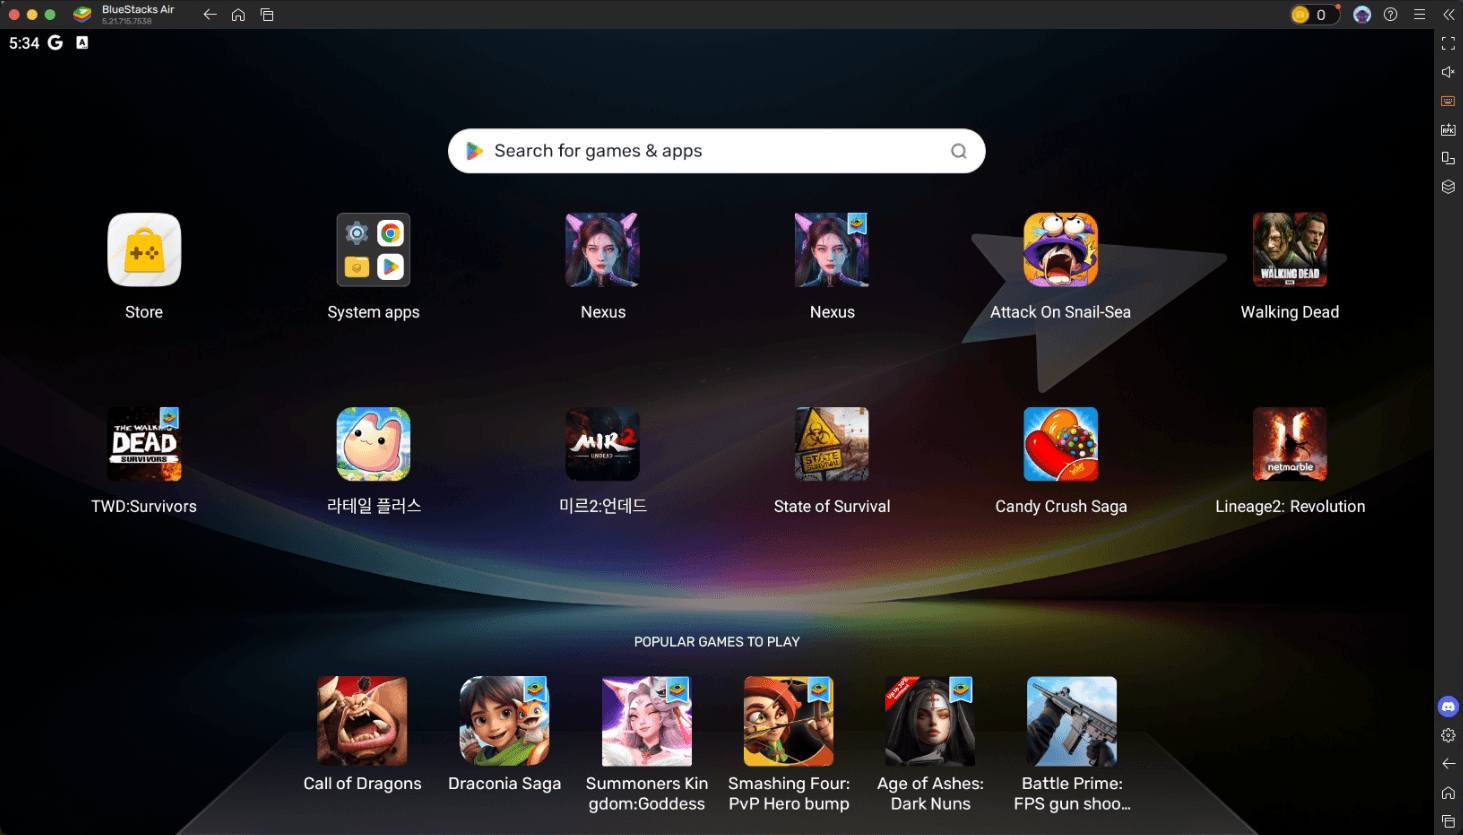The width and height of the screenshot is (1463, 835).
Task: Go back using title bar arrow
Action: point(210,14)
